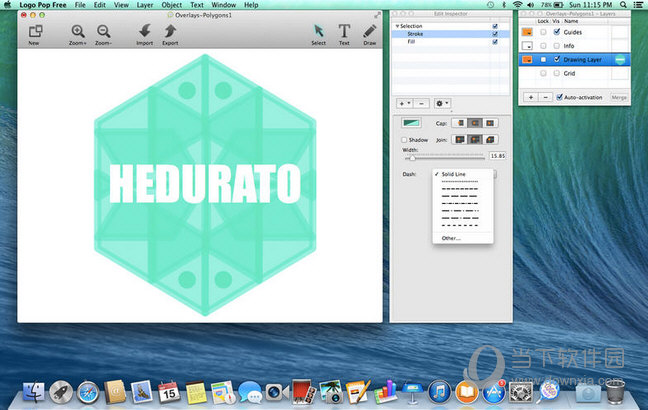Select the Grid layer row name

tap(569, 73)
